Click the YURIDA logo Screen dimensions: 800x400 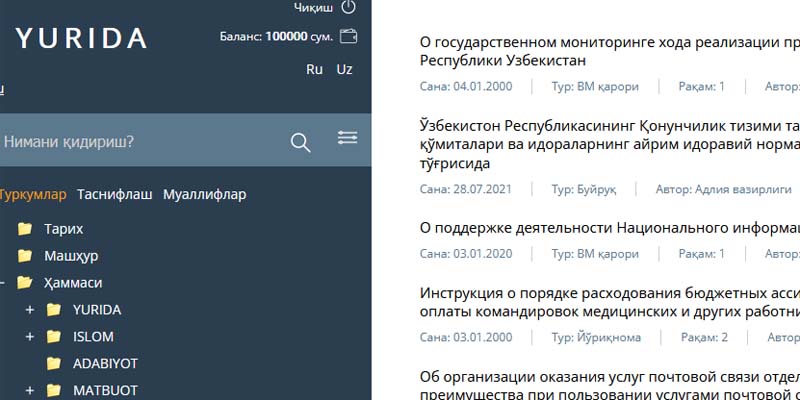pos(81,38)
